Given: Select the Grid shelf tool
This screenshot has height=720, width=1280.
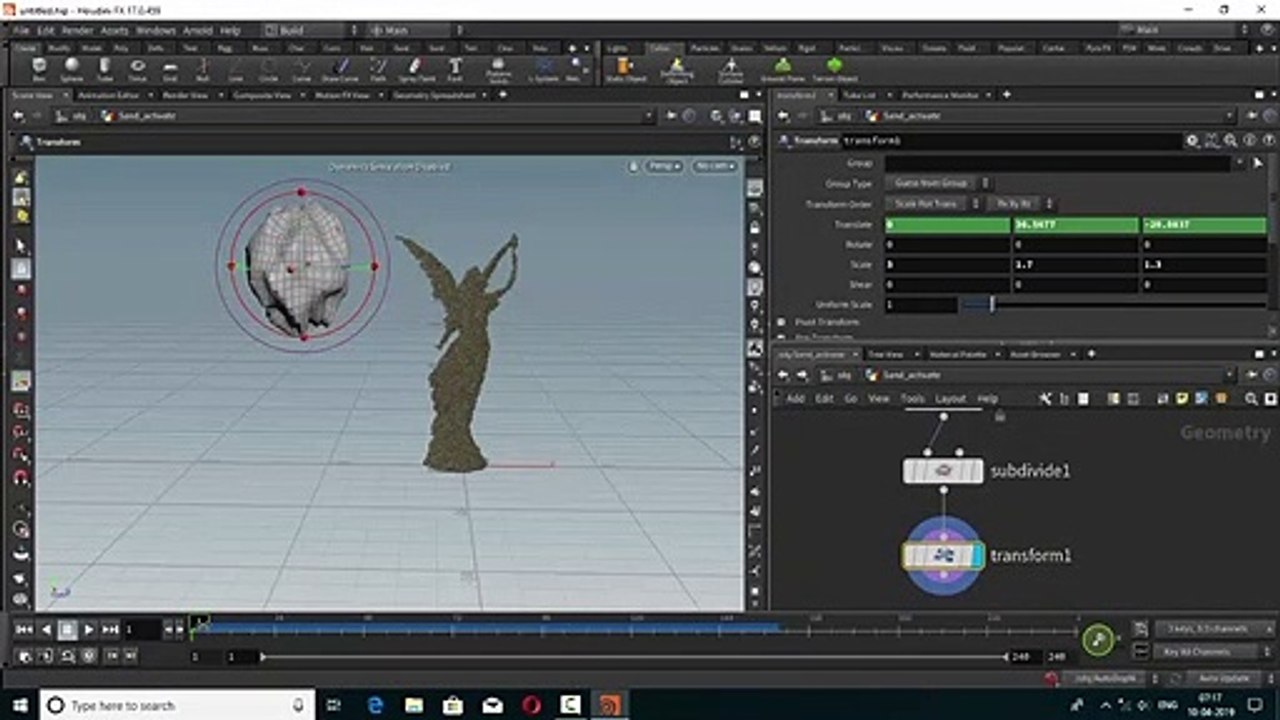Looking at the screenshot, I should 170,69.
